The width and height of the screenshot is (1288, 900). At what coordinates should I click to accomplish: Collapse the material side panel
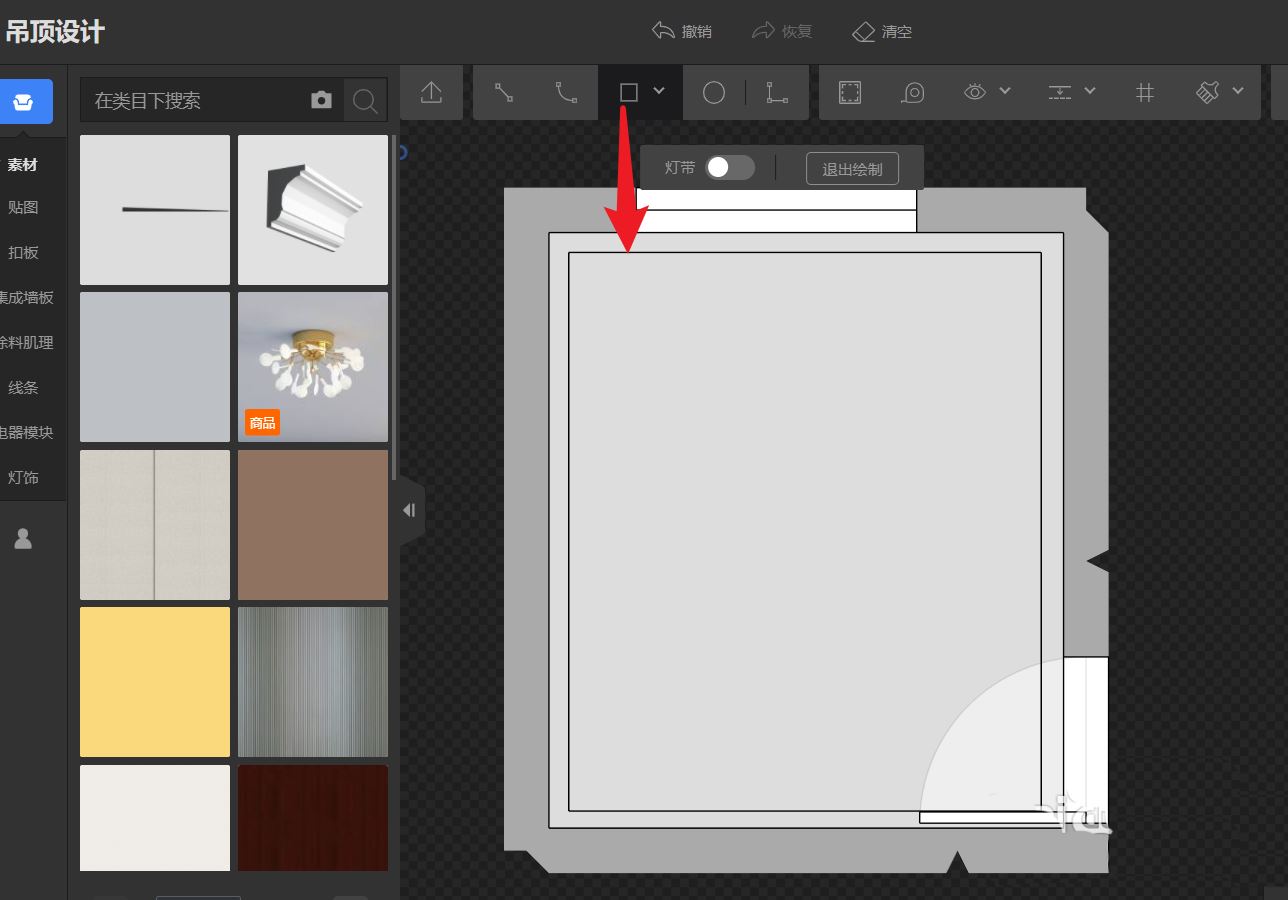click(x=410, y=510)
